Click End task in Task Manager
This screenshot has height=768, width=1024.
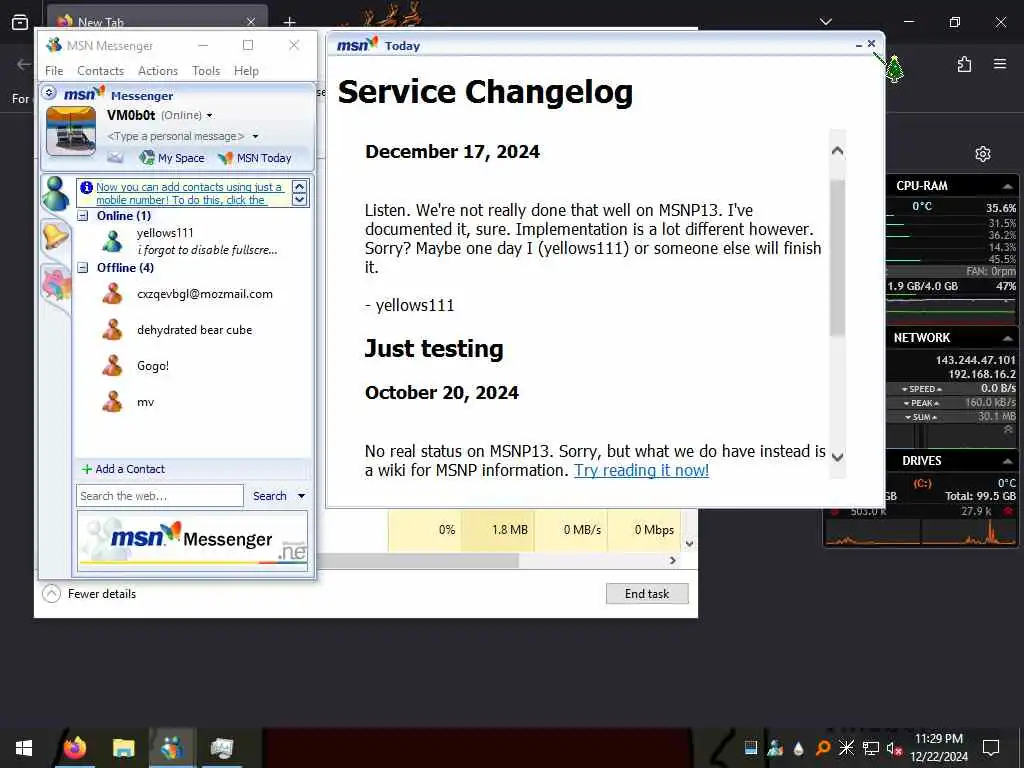tap(647, 594)
